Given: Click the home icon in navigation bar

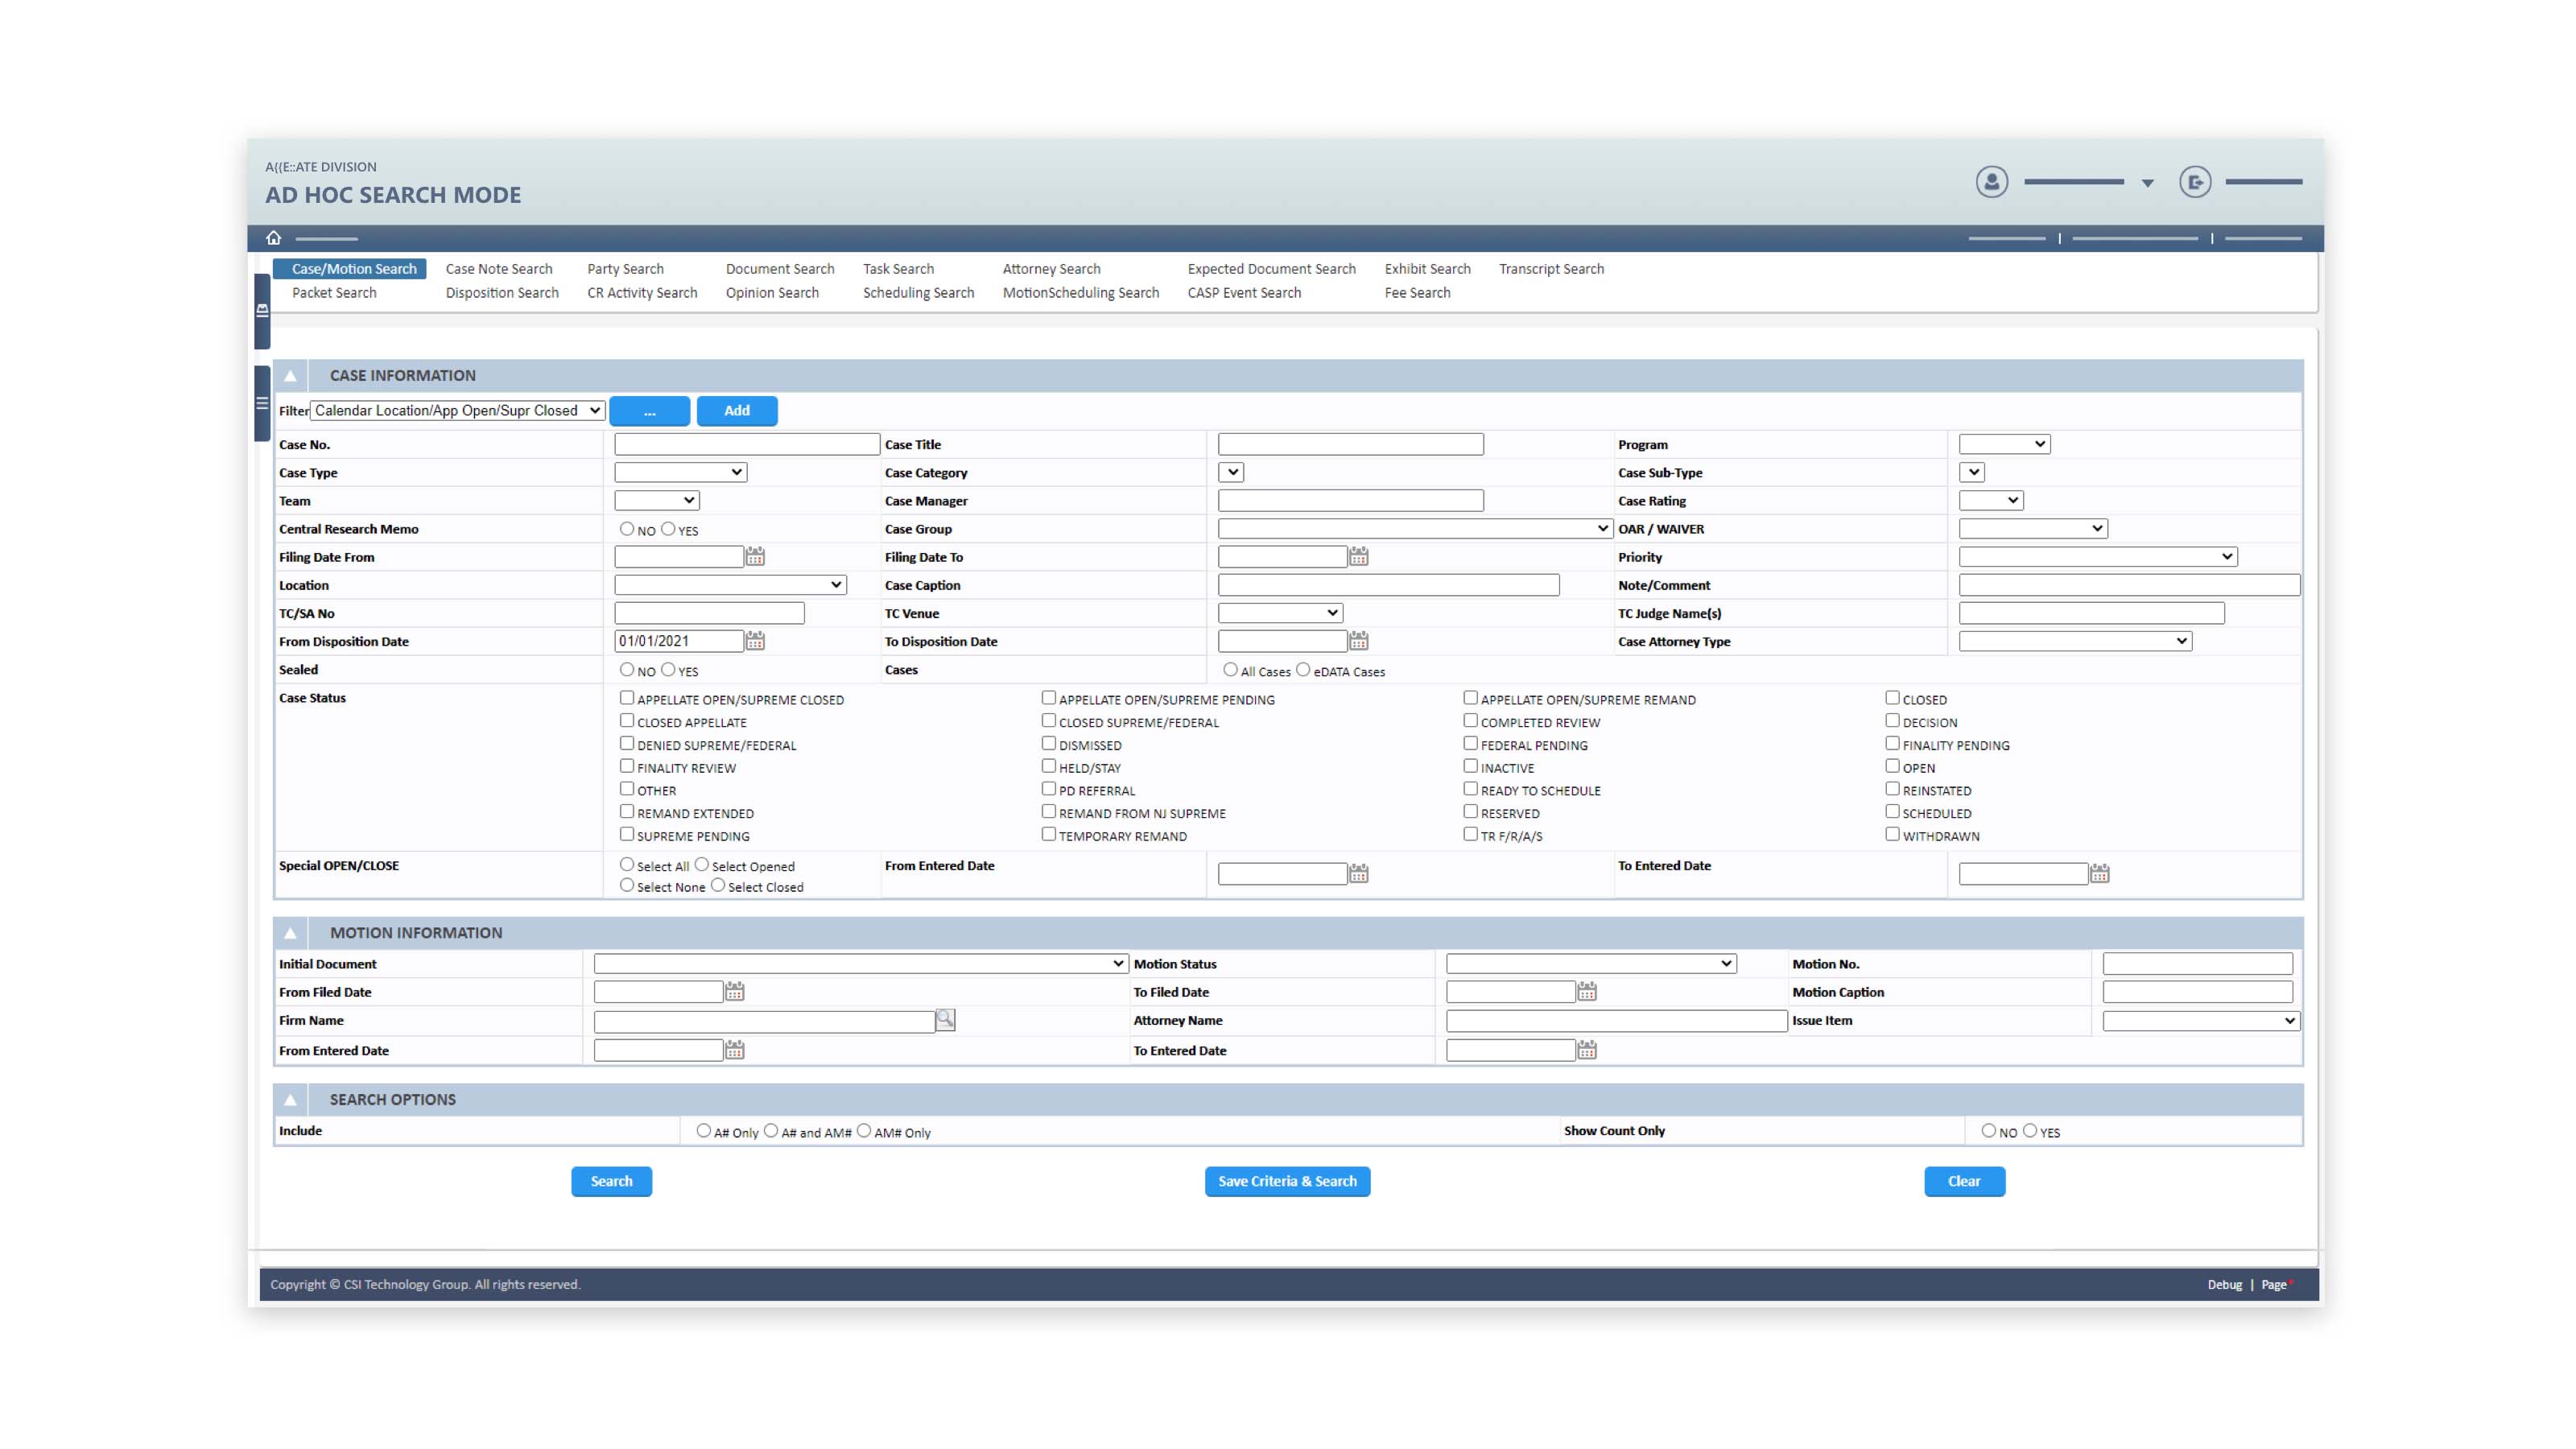Looking at the screenshot, I should [x=273, y=238].
